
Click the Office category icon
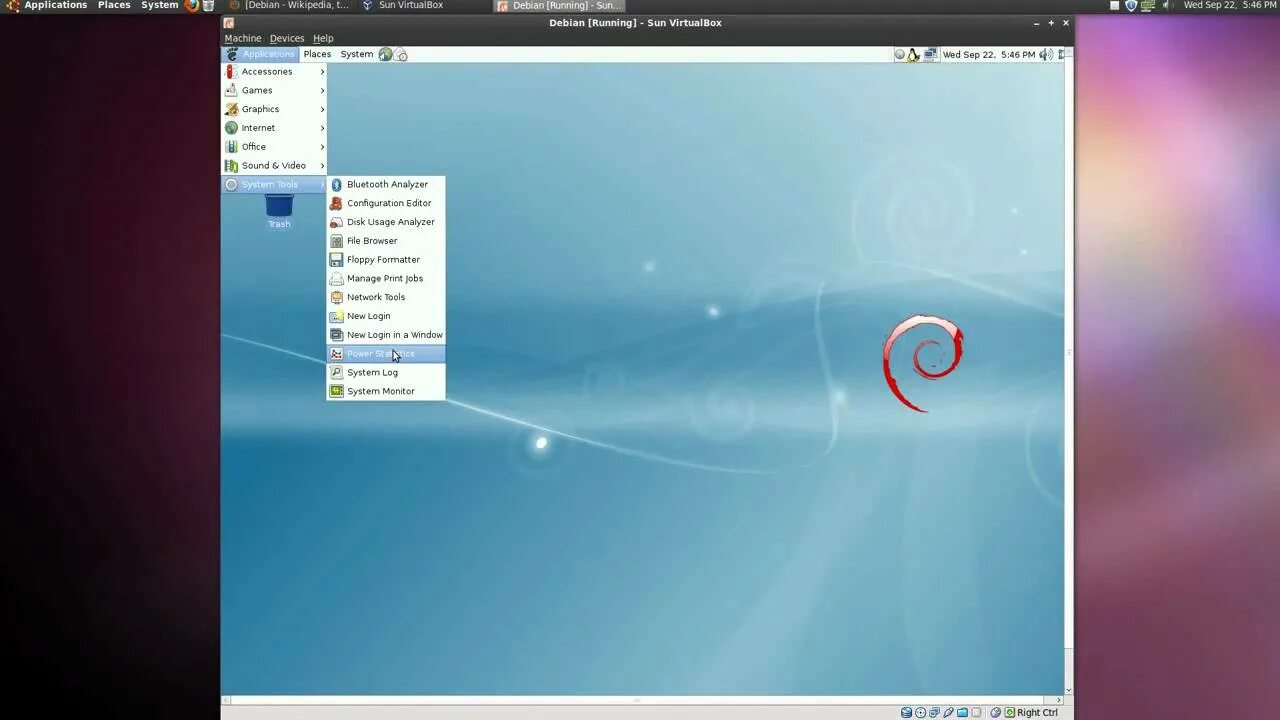pos(232,147)
